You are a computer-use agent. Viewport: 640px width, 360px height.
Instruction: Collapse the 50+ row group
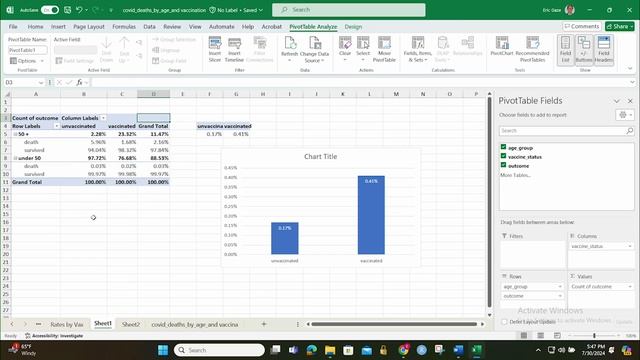coord(15,134)
